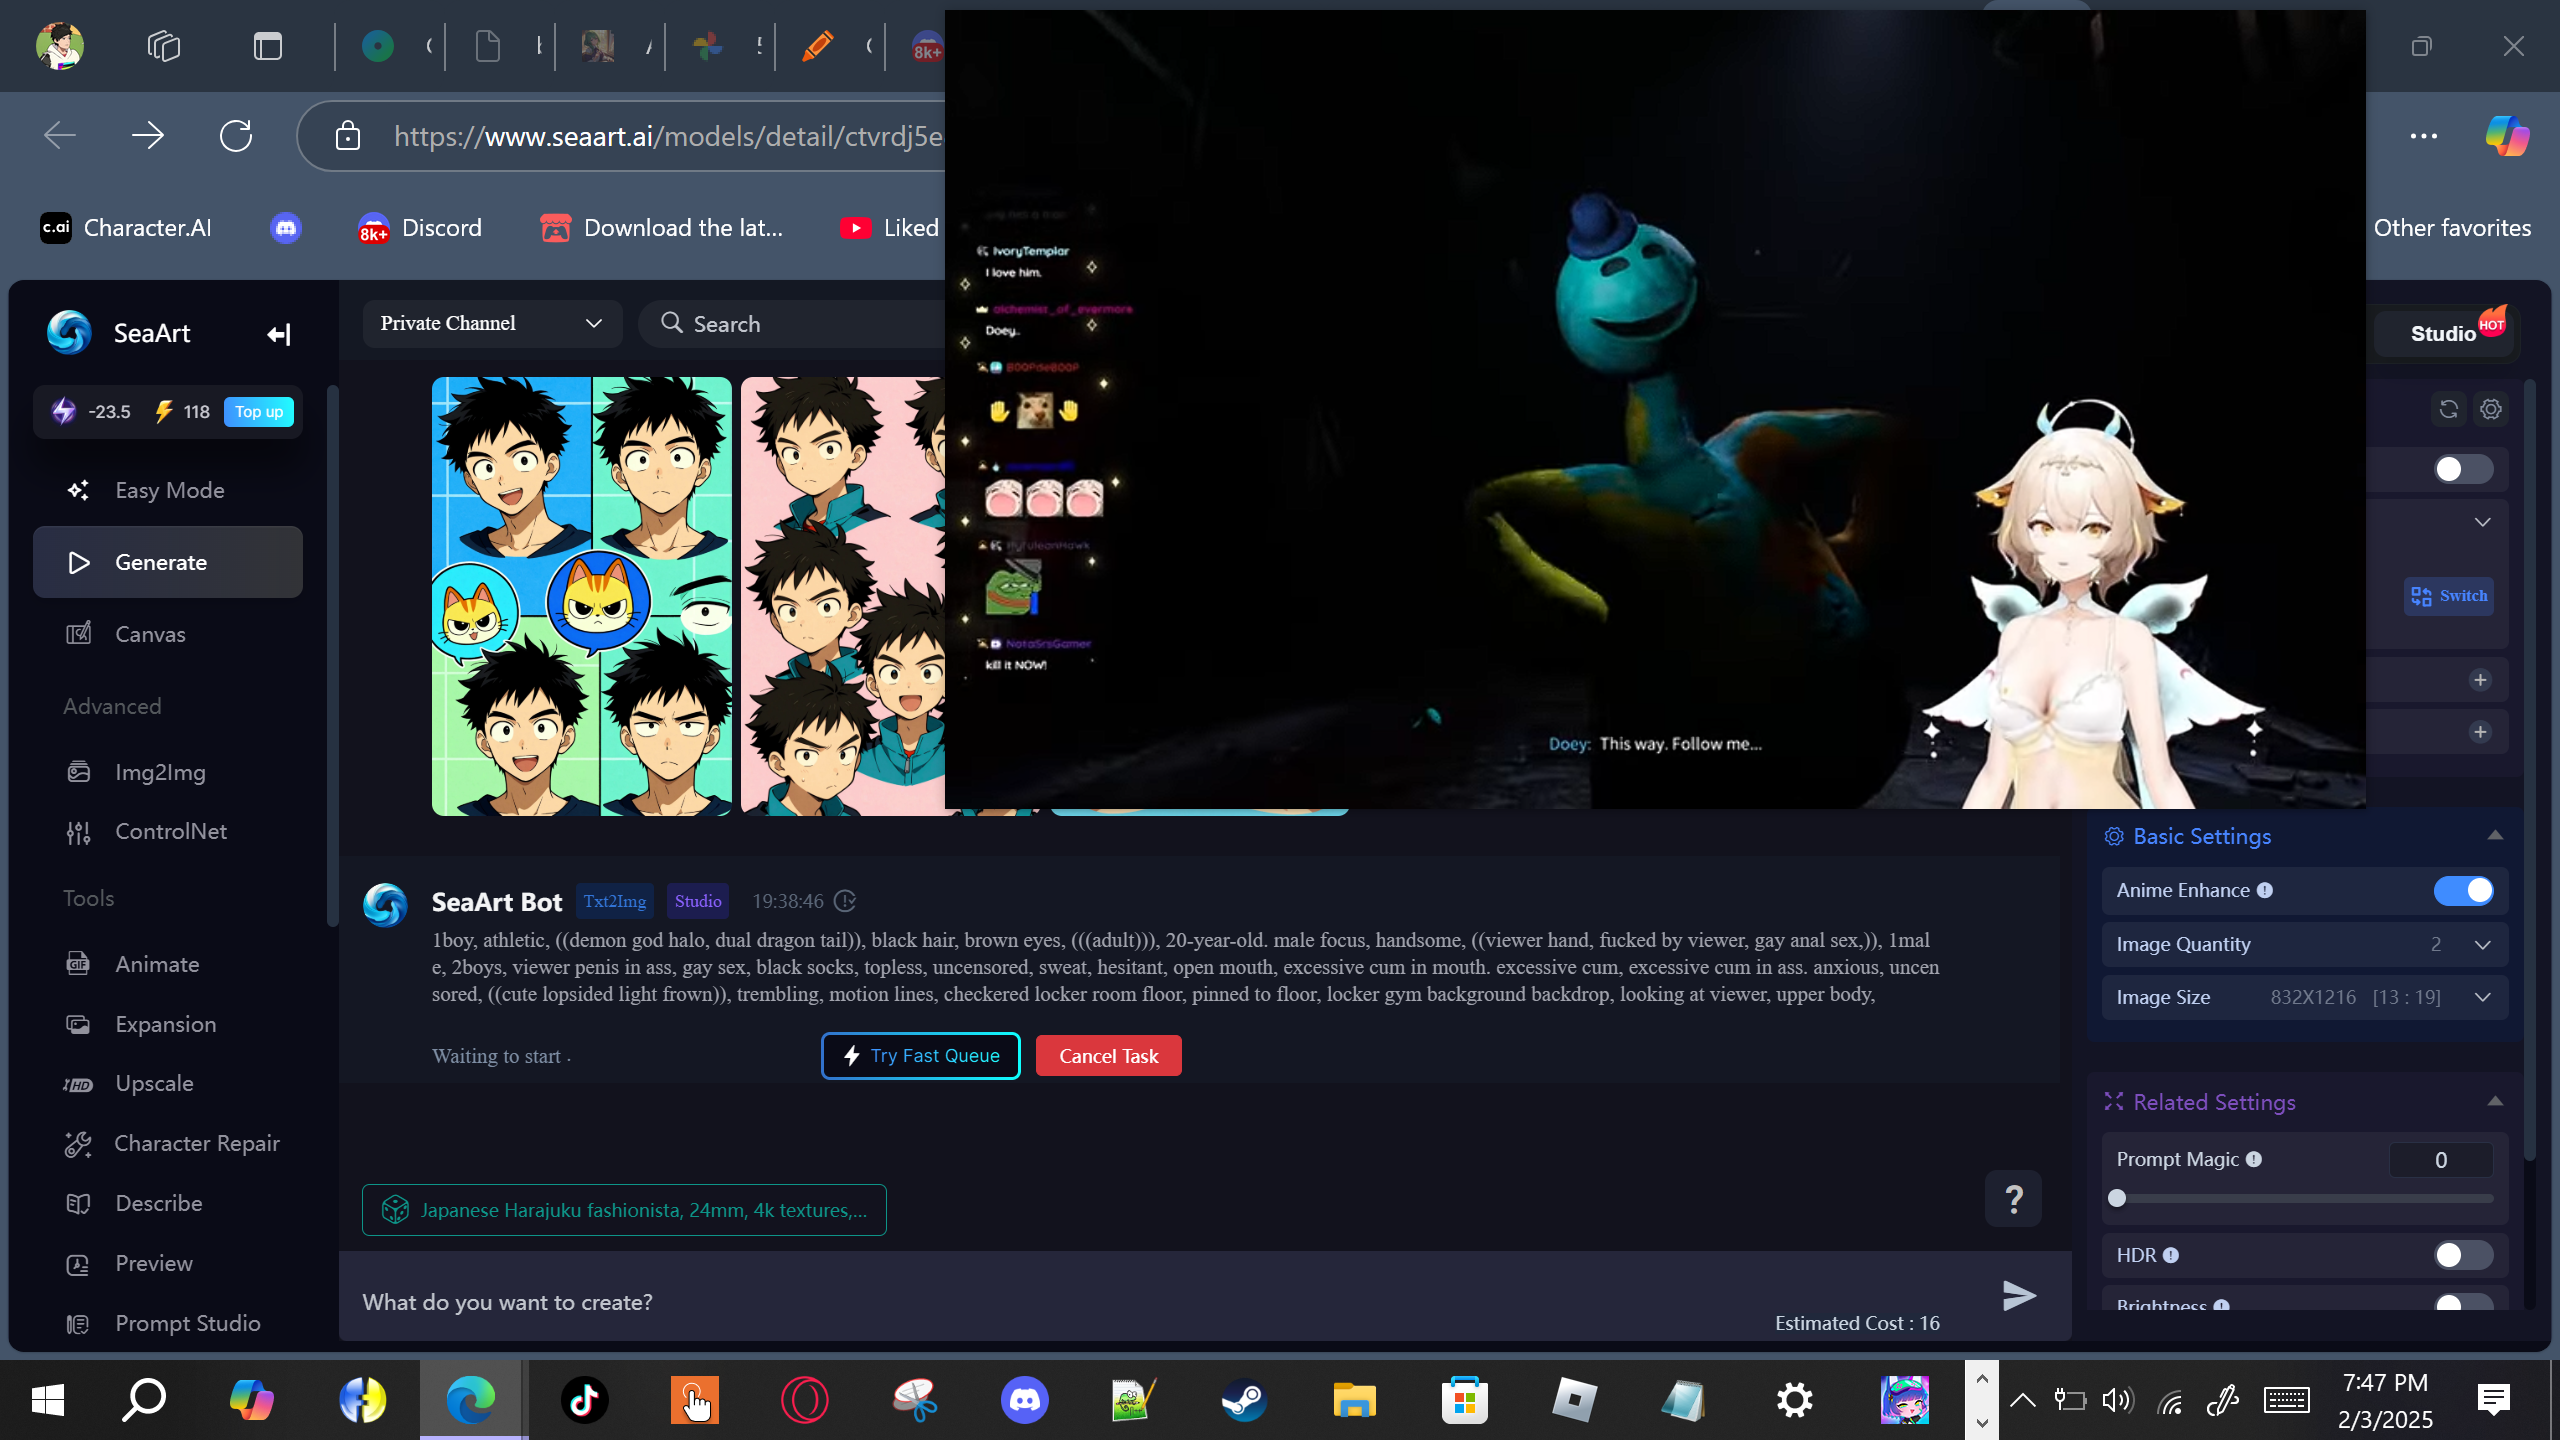Click the Txt2Img tag on the bot message

click(x=614, y=901)
